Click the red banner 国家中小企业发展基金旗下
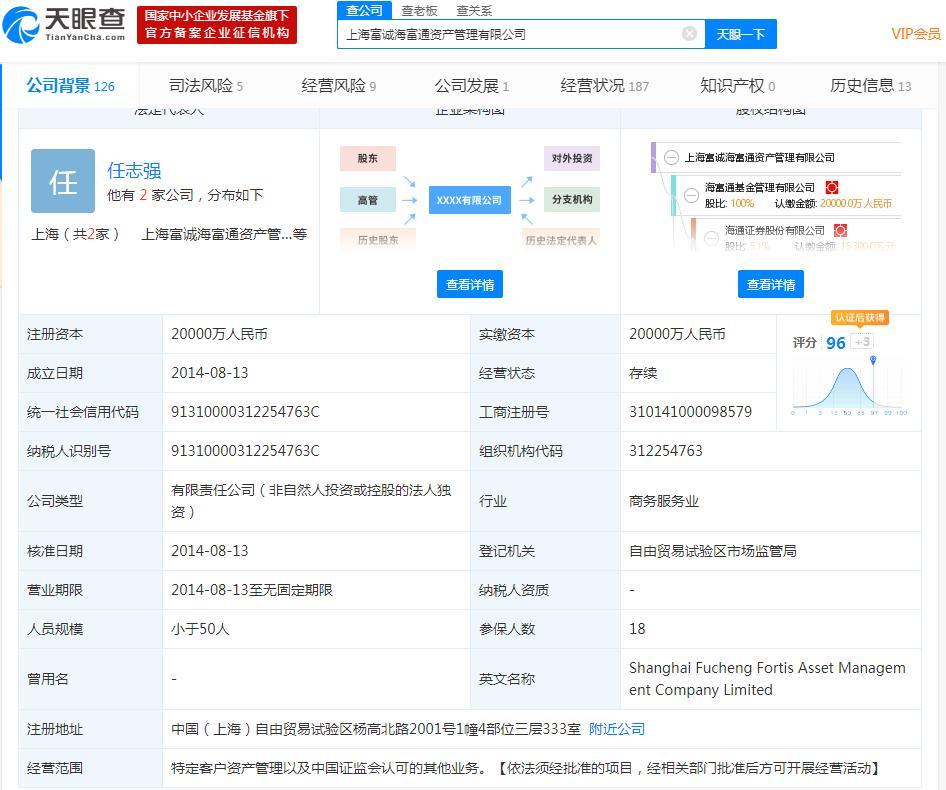The image size is (946, 790). (217, 25)
